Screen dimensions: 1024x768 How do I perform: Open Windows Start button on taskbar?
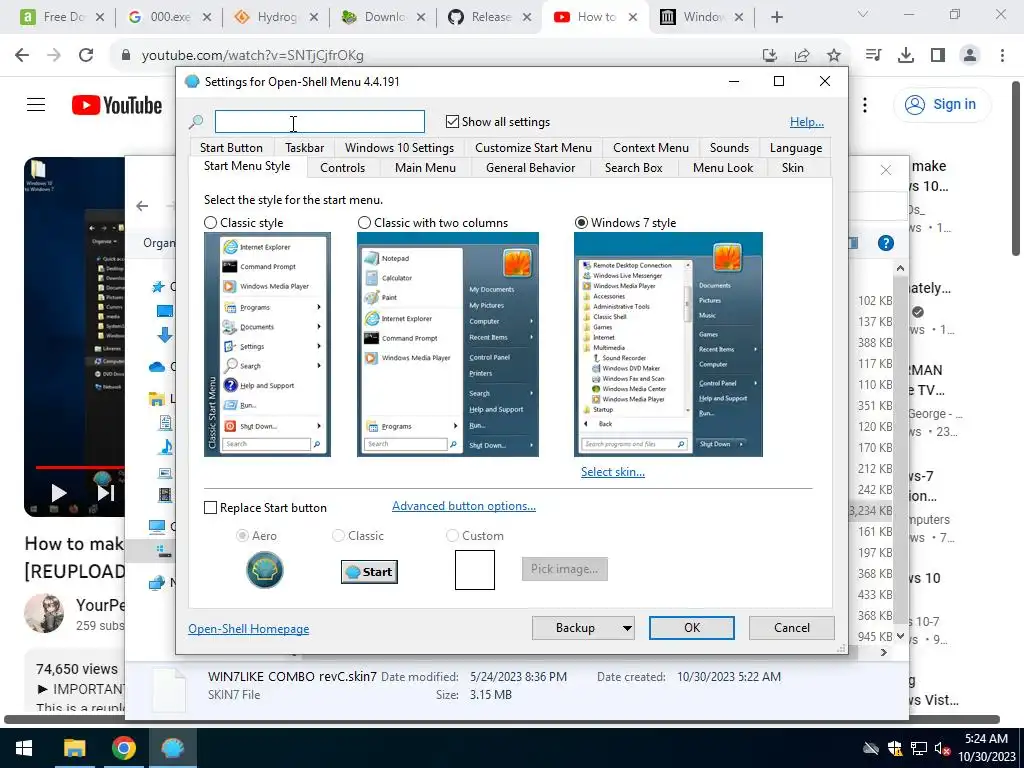(x=25, y=748)
